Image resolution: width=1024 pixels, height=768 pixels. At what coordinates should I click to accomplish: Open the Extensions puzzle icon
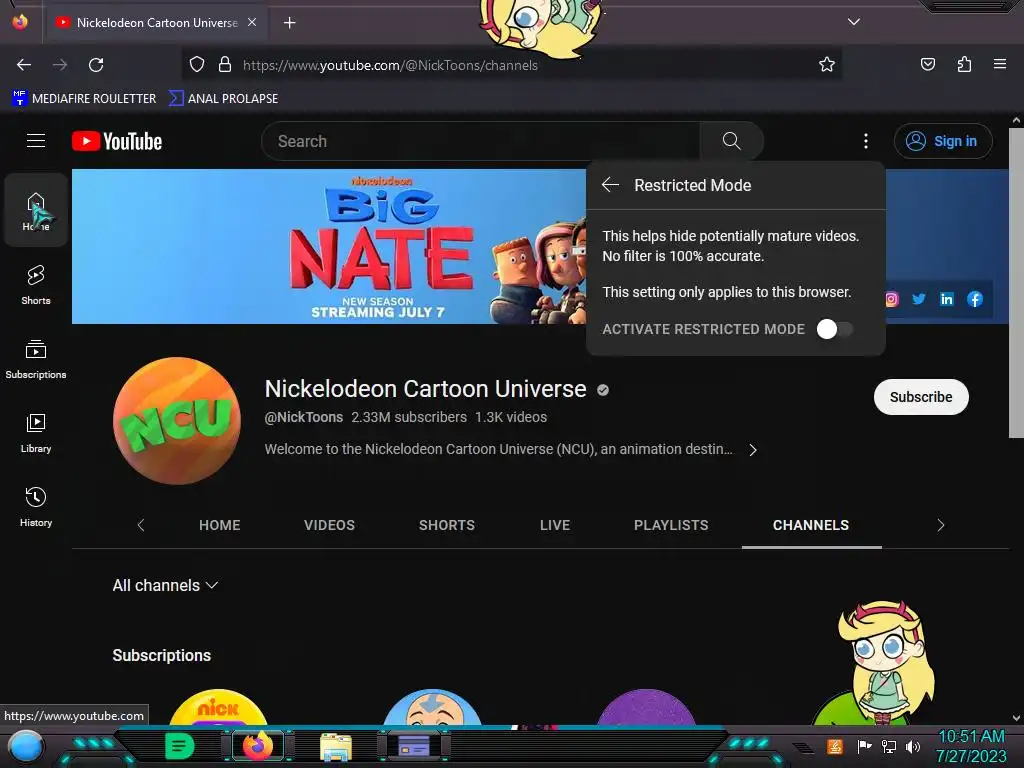point(964,64)
